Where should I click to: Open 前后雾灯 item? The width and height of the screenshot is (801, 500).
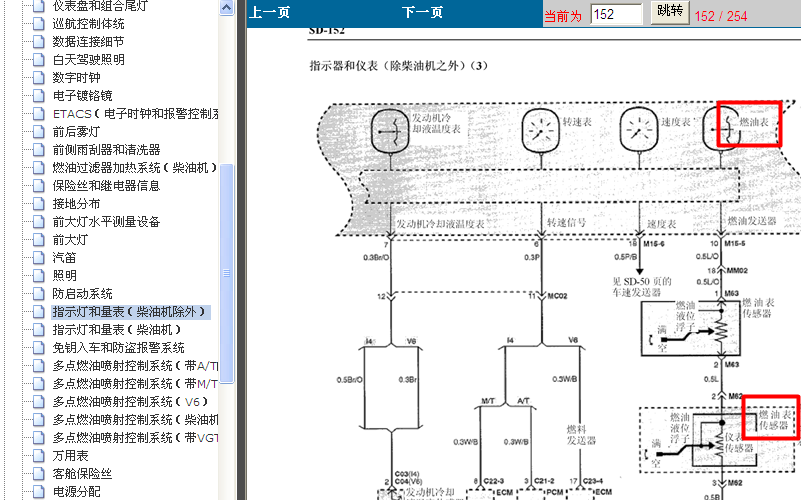(76, 132)
